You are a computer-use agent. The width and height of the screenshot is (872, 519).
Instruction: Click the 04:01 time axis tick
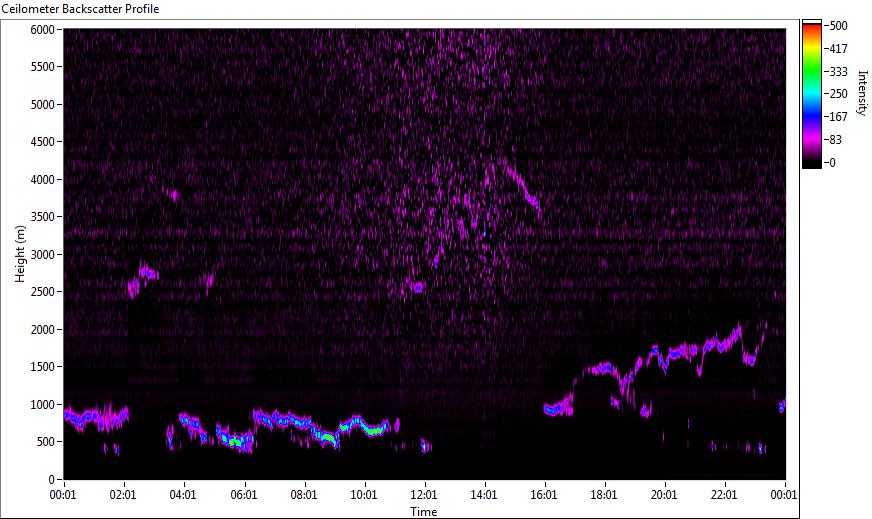[183, 495]
